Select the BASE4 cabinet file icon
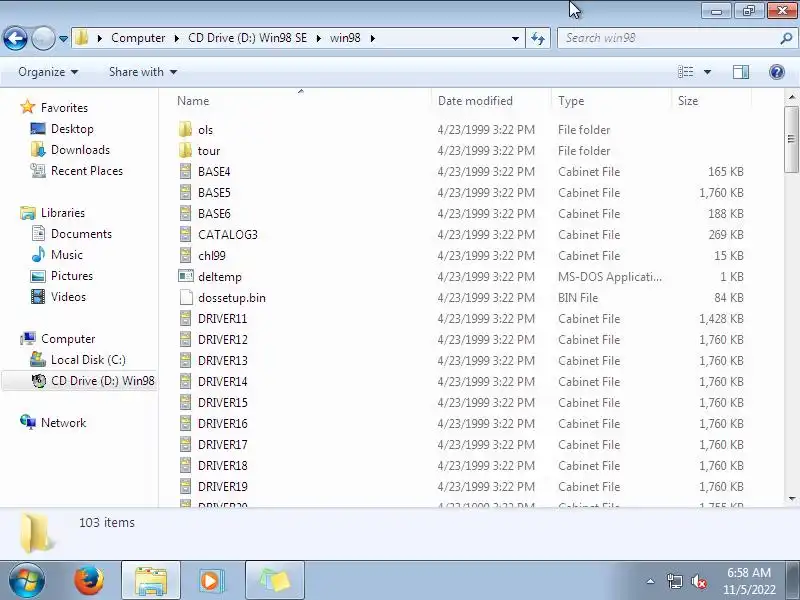 pyautogui.click(x=186, y=171)
